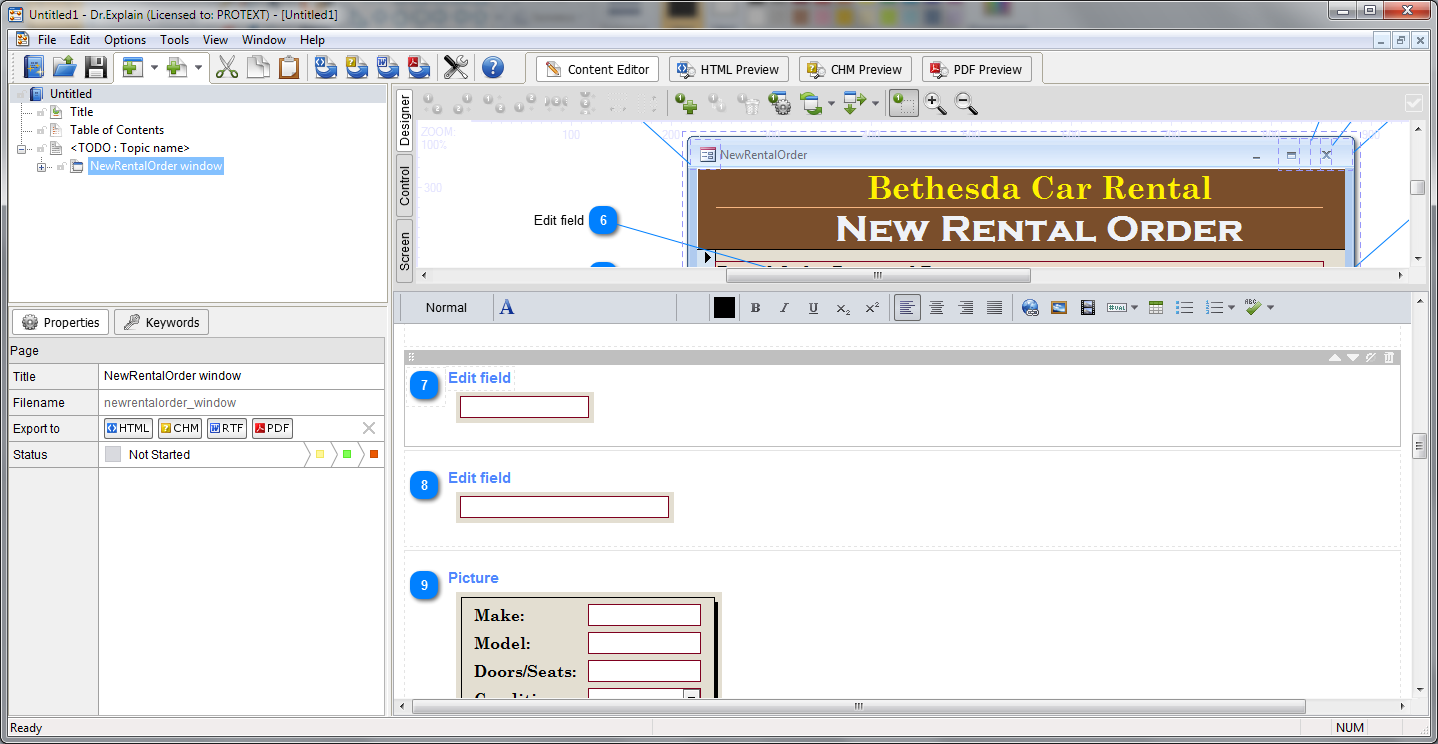Switch to CHM Preview tab
This screenshot has height=744, width=1438.
[855, 69]
